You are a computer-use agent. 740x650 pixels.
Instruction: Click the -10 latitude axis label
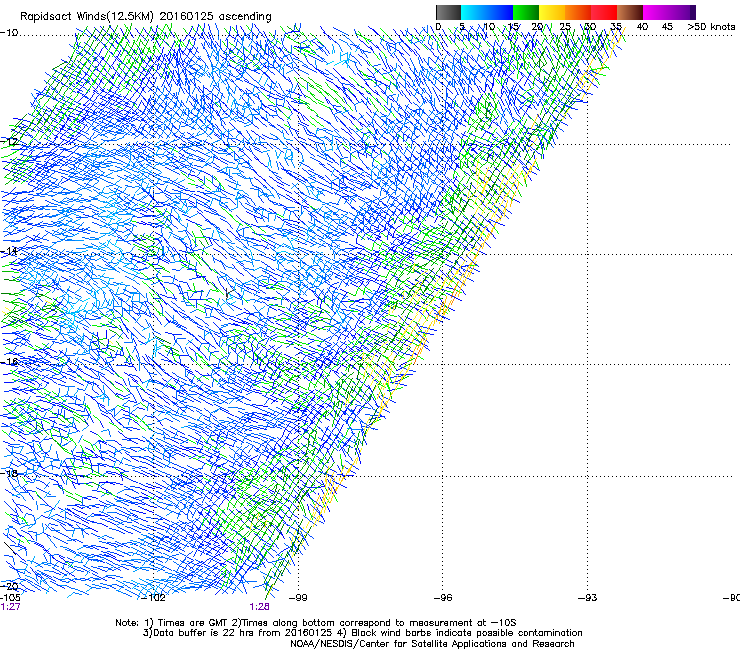(x=9, y=33)
